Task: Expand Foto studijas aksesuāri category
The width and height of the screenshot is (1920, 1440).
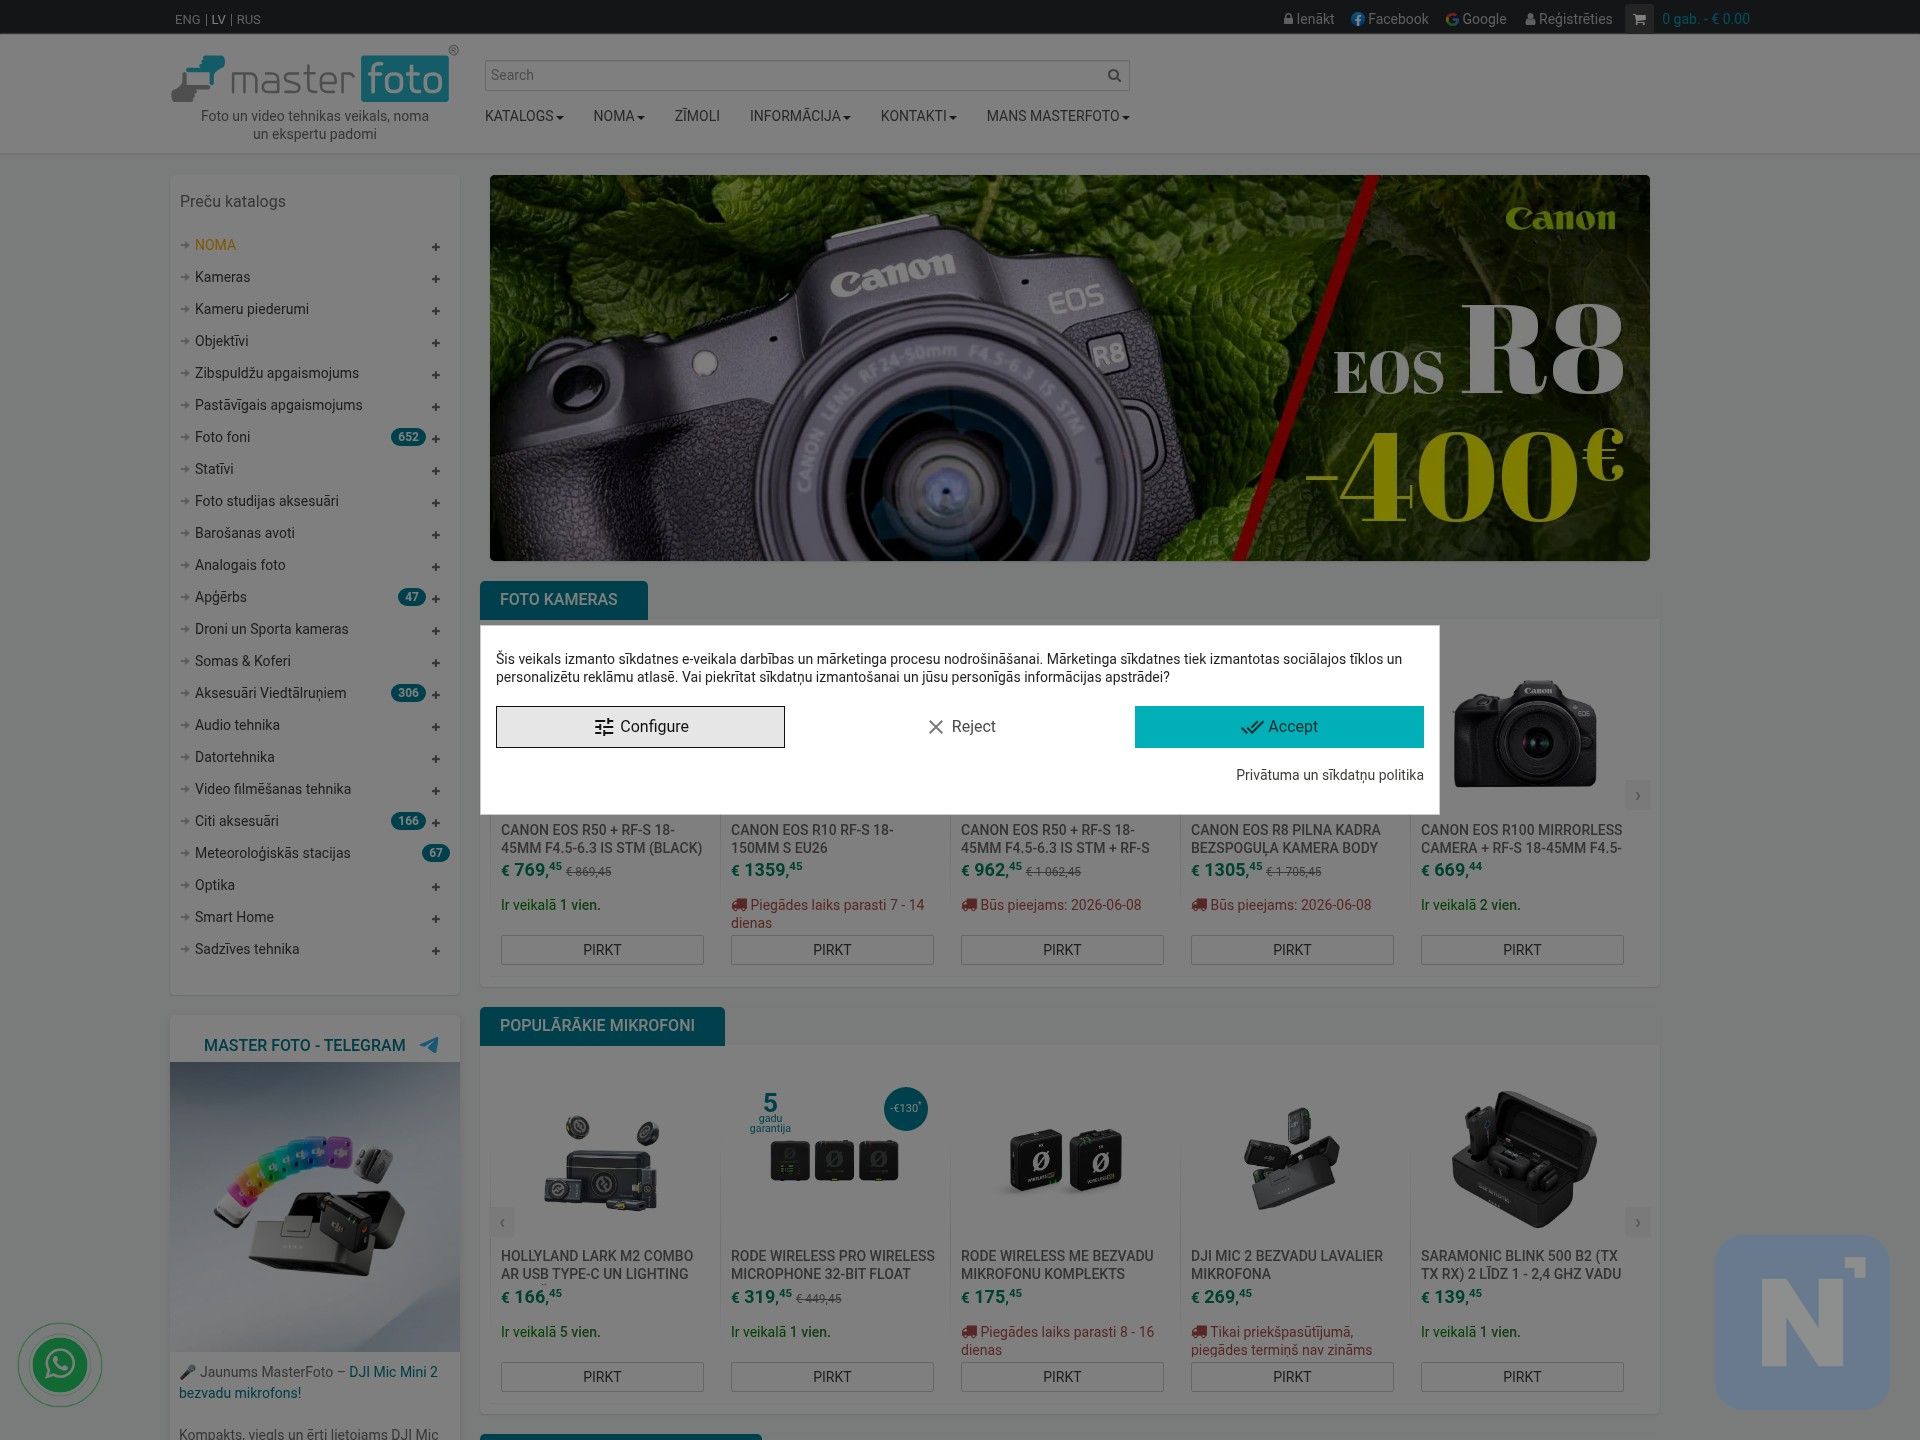Action: pos(436,503)
